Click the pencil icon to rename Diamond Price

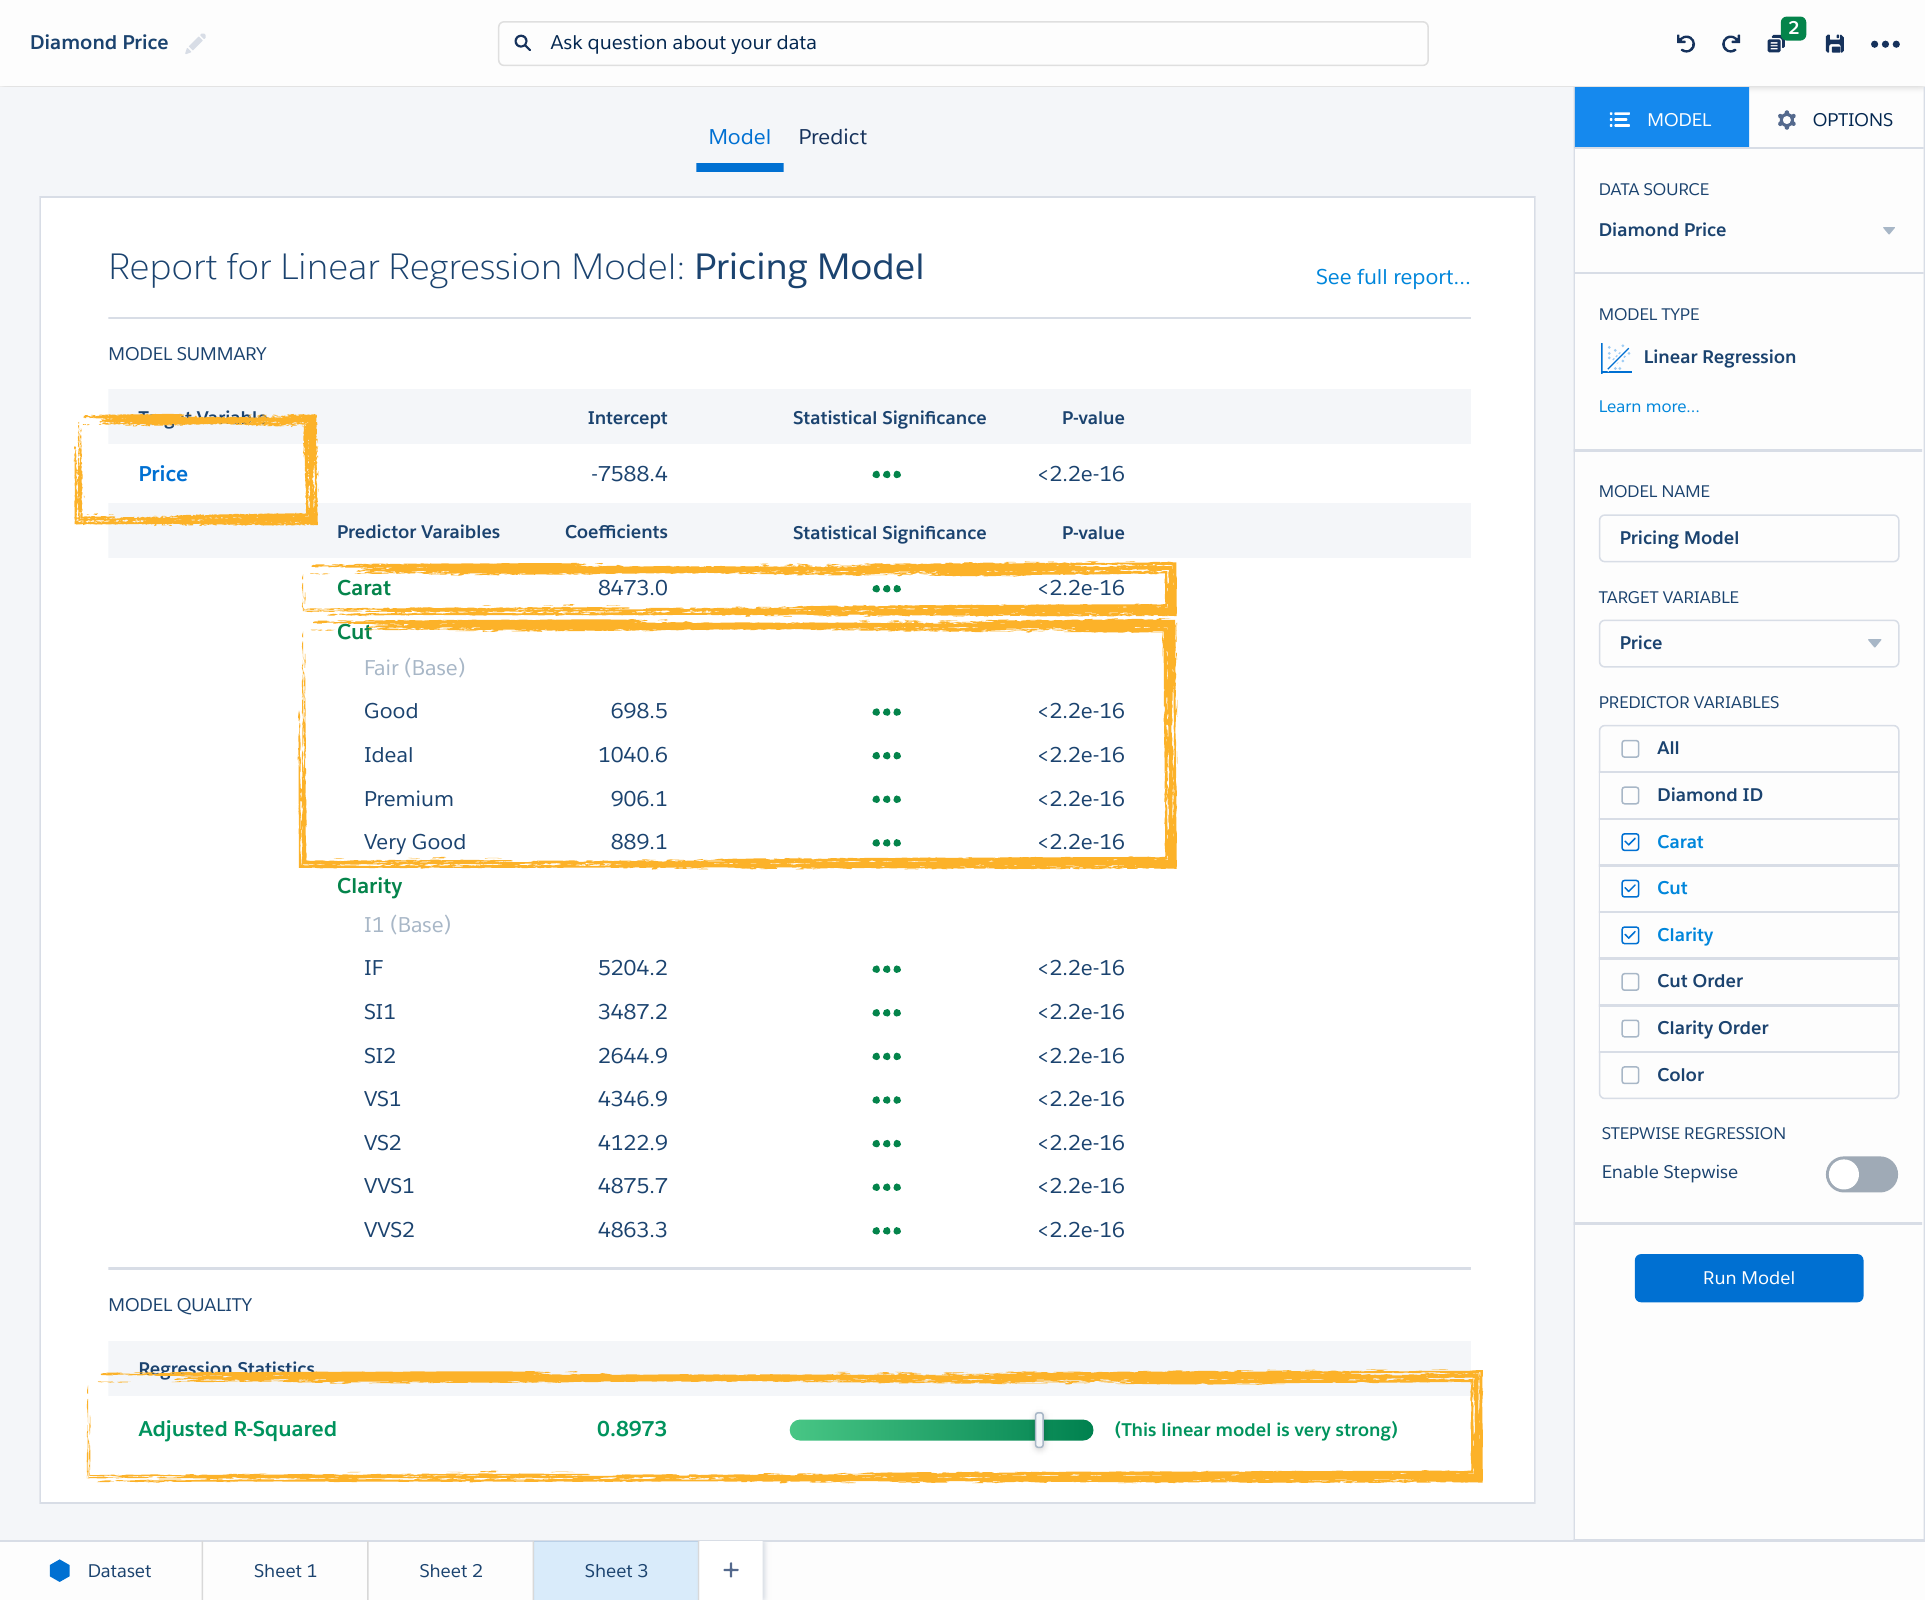click(x=196, y=43)
